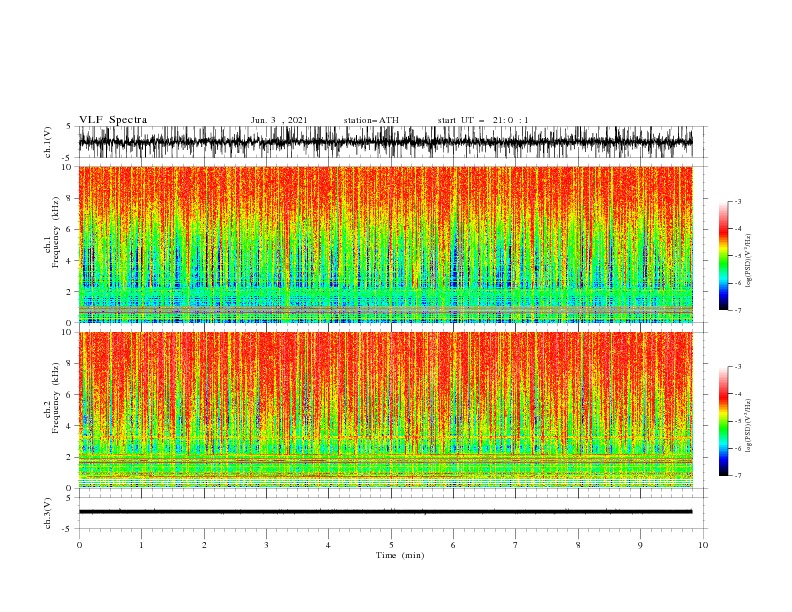Click the '-3' value on upper colorbar
Screen dimensions: 792x612
tap(738, 201)
